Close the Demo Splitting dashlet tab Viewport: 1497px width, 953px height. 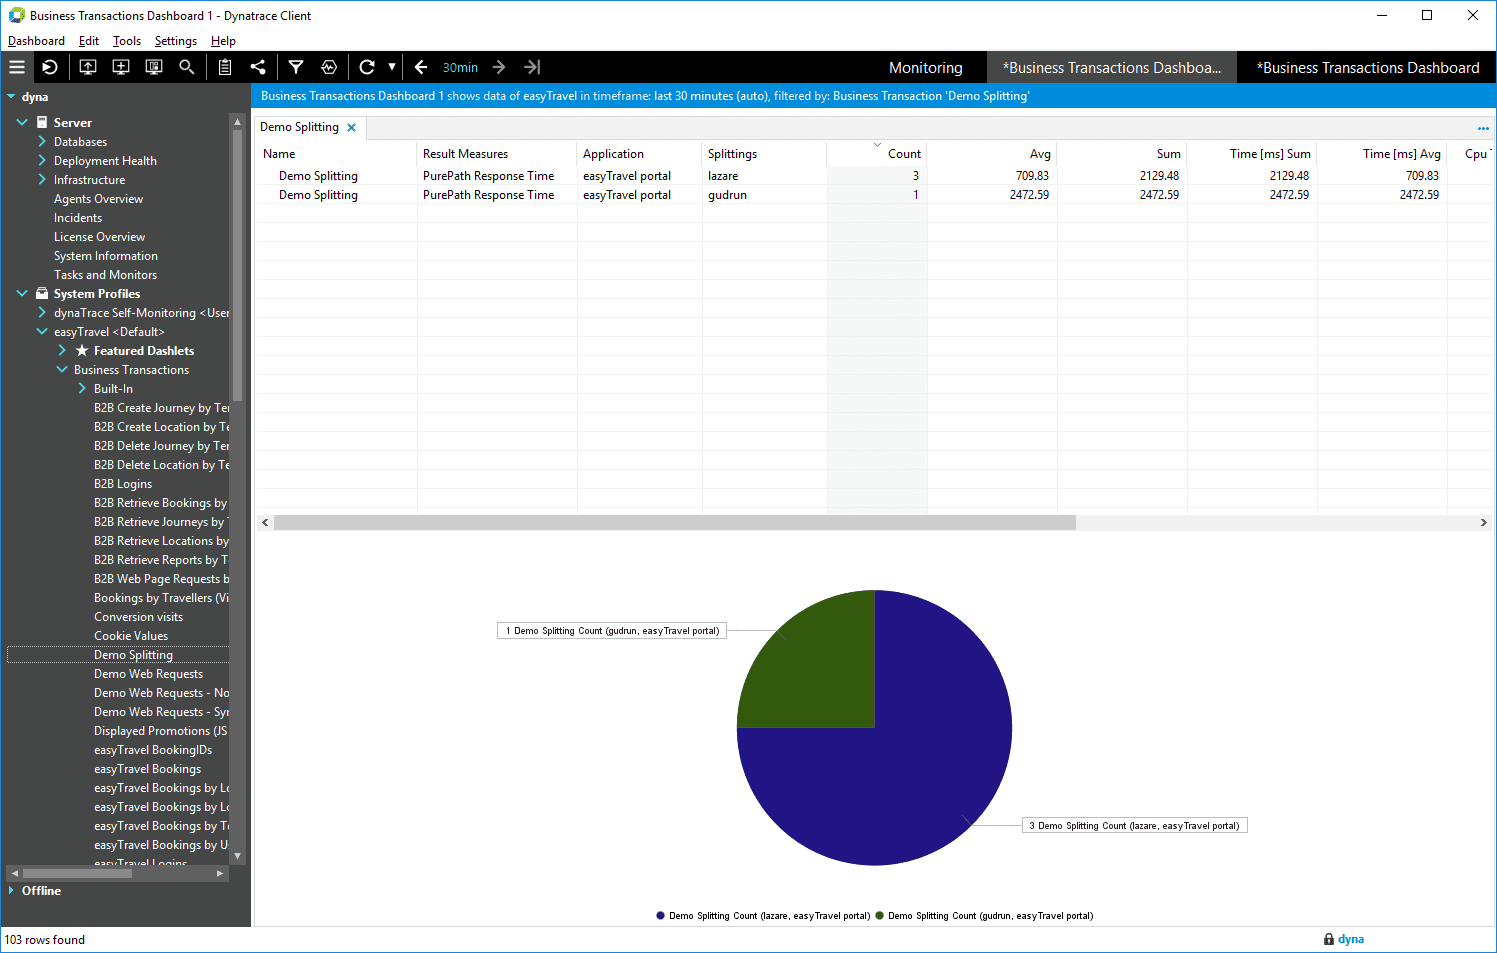pos(351,128)
